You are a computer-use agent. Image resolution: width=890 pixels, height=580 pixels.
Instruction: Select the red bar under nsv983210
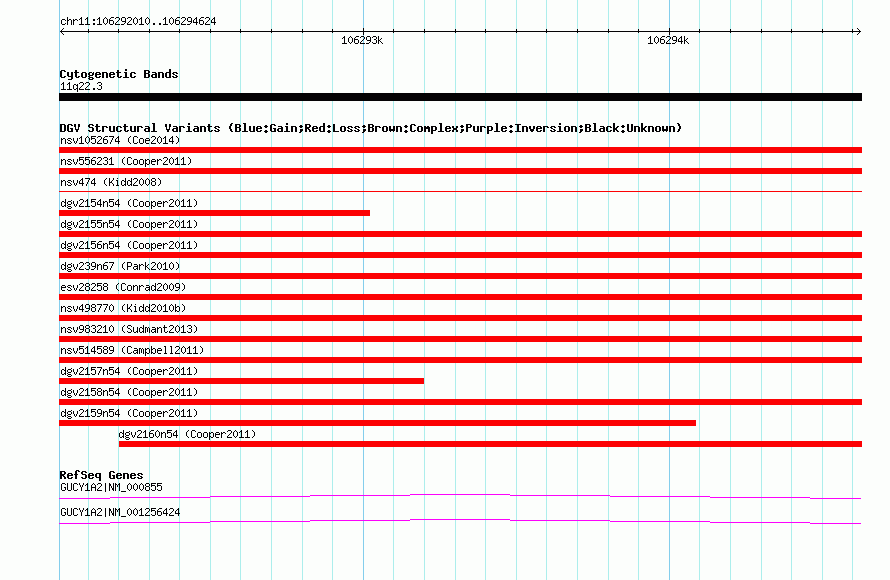pyautogui.click(x=460, y=339)
